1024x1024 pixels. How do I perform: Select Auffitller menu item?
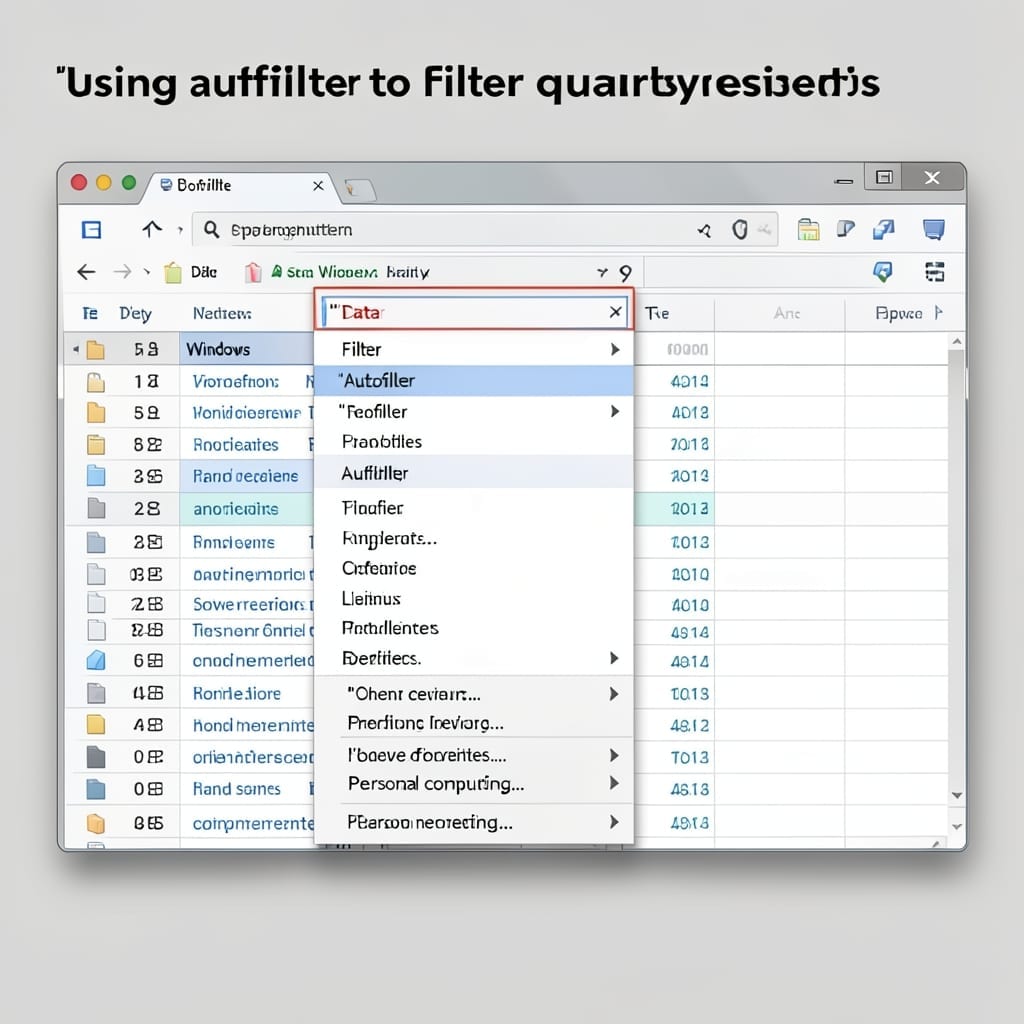(474, 473)
